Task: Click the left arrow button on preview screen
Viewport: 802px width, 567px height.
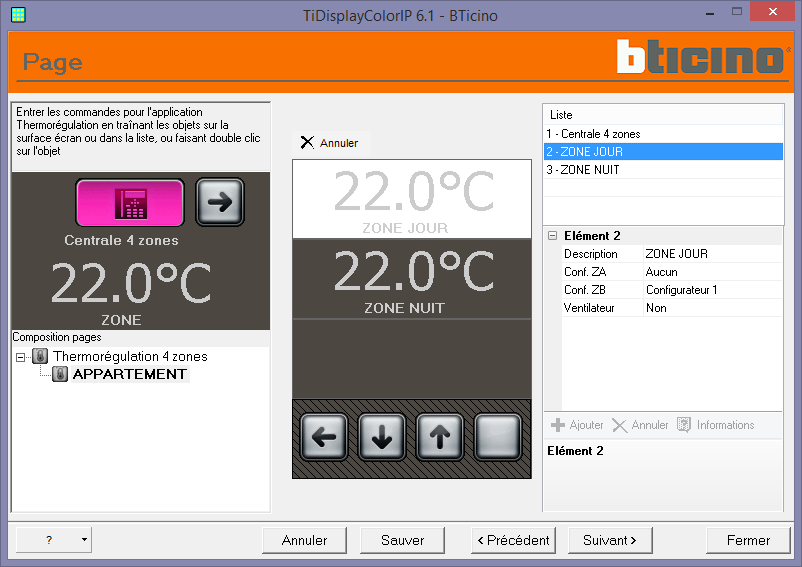Action: (x=324, y=437)
